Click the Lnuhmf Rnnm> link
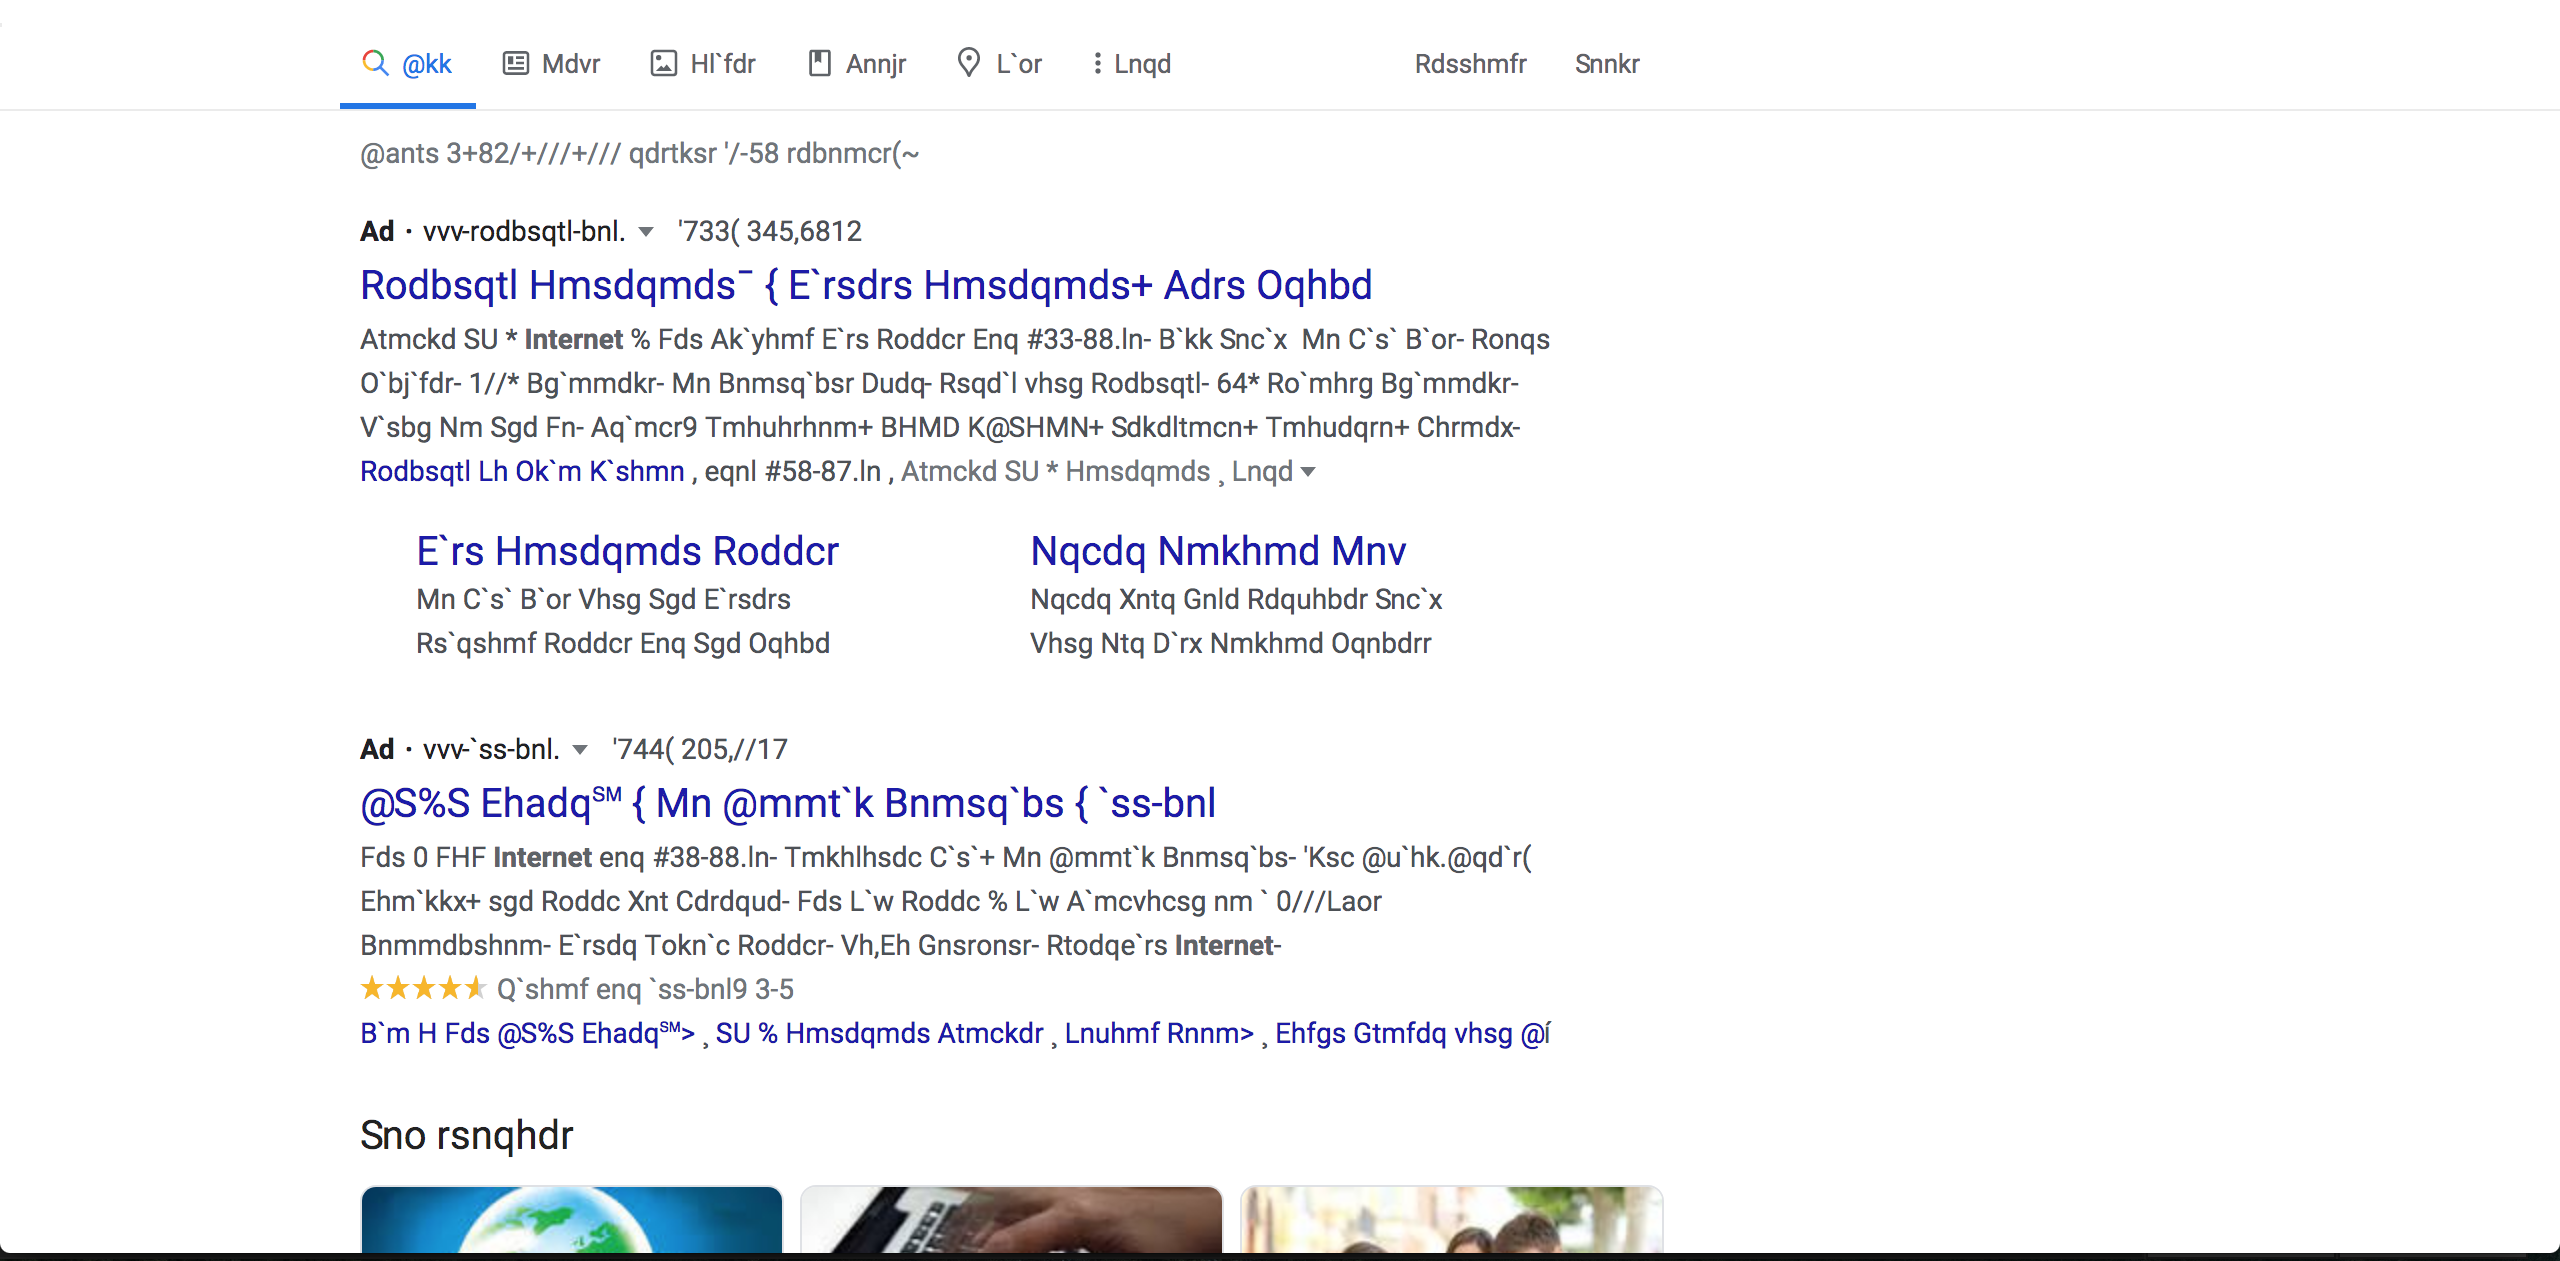Image resolution: width=2560 pixels, height=1261 pixels. tap(1159, 1033)
